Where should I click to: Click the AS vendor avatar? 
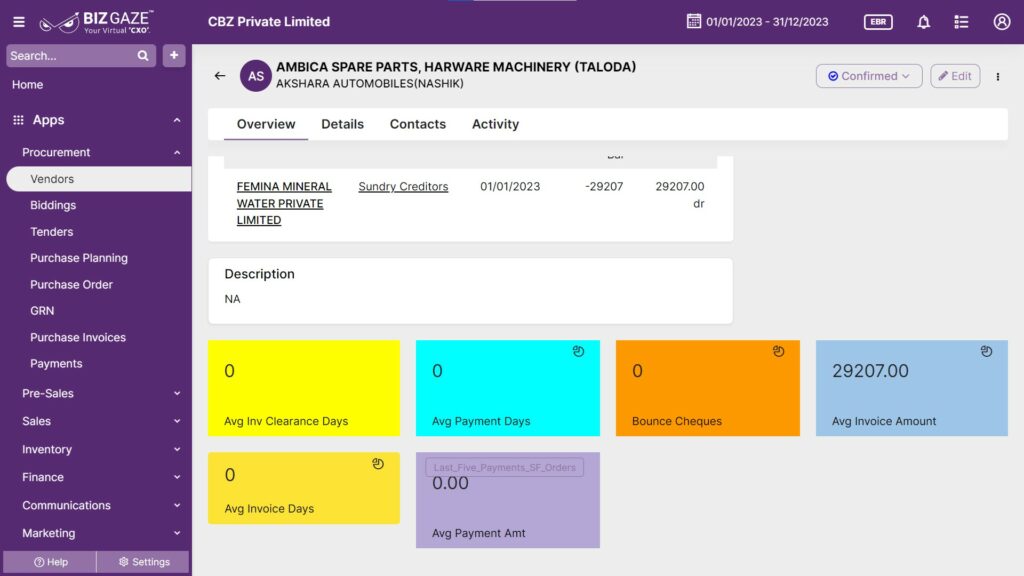click(x=255, y=76)
